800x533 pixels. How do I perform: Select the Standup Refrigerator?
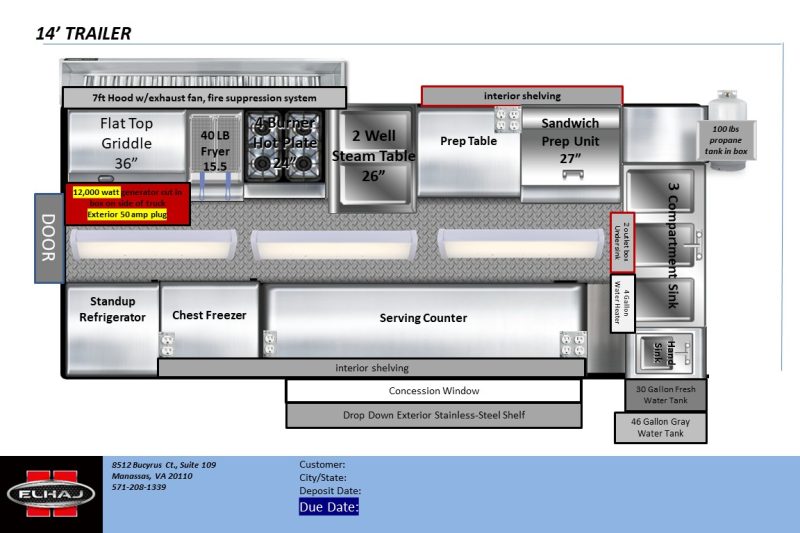[112, 329]
